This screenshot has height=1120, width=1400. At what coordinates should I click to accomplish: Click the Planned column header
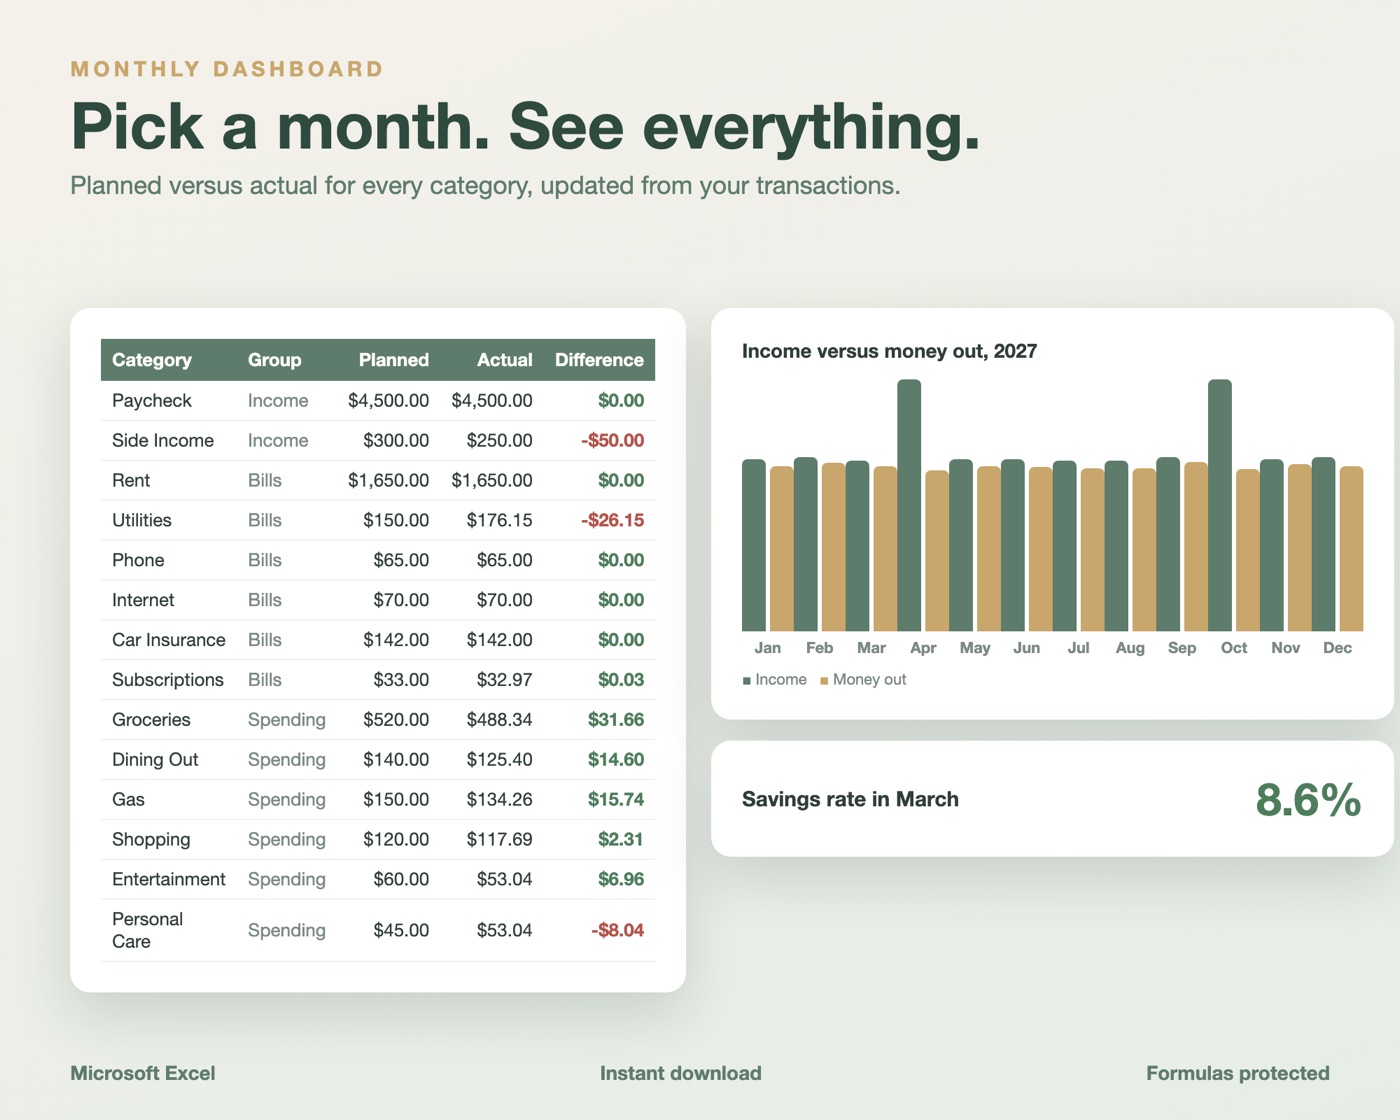point(393,360)
